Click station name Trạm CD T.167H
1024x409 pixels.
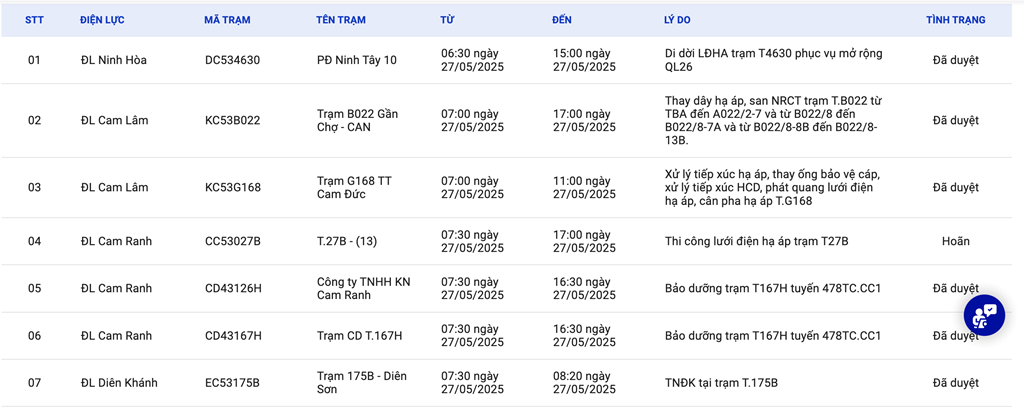click(359, 336)
